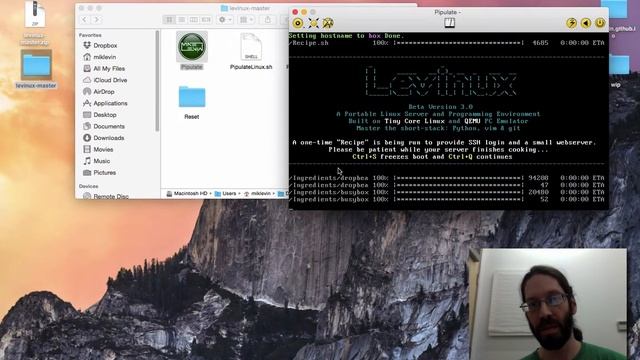
Task: Click the Pipulate window title text
Action: 447,12
